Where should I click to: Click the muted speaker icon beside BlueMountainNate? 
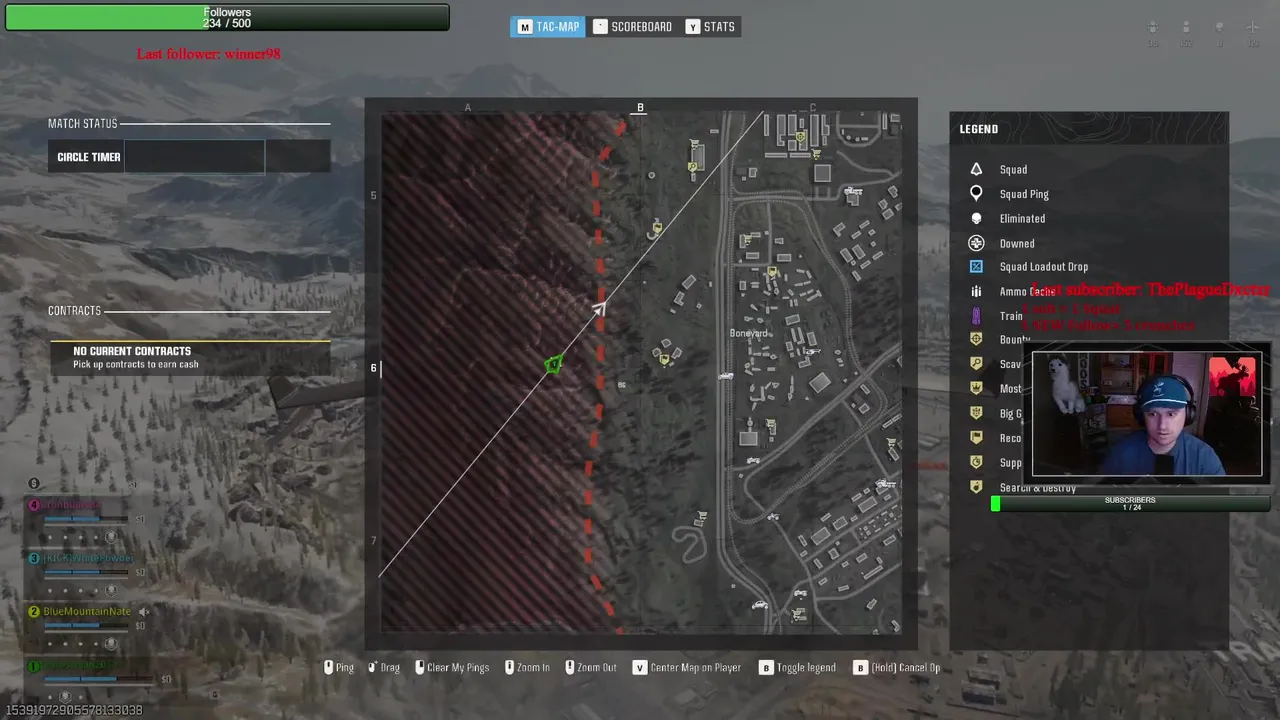[144, 612]
